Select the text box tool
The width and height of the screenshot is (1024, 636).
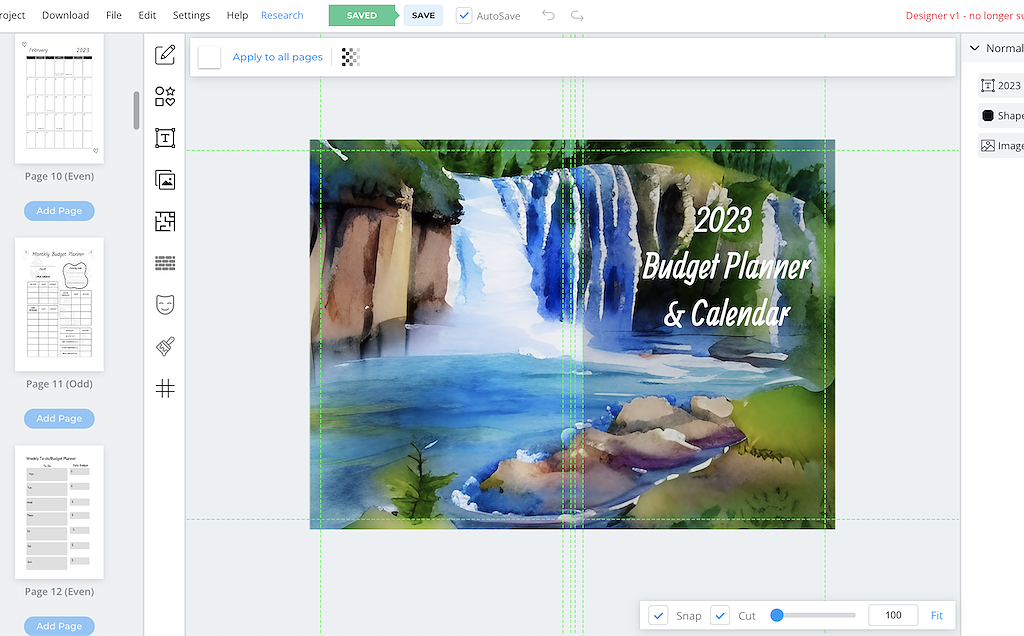click(165, 138)
